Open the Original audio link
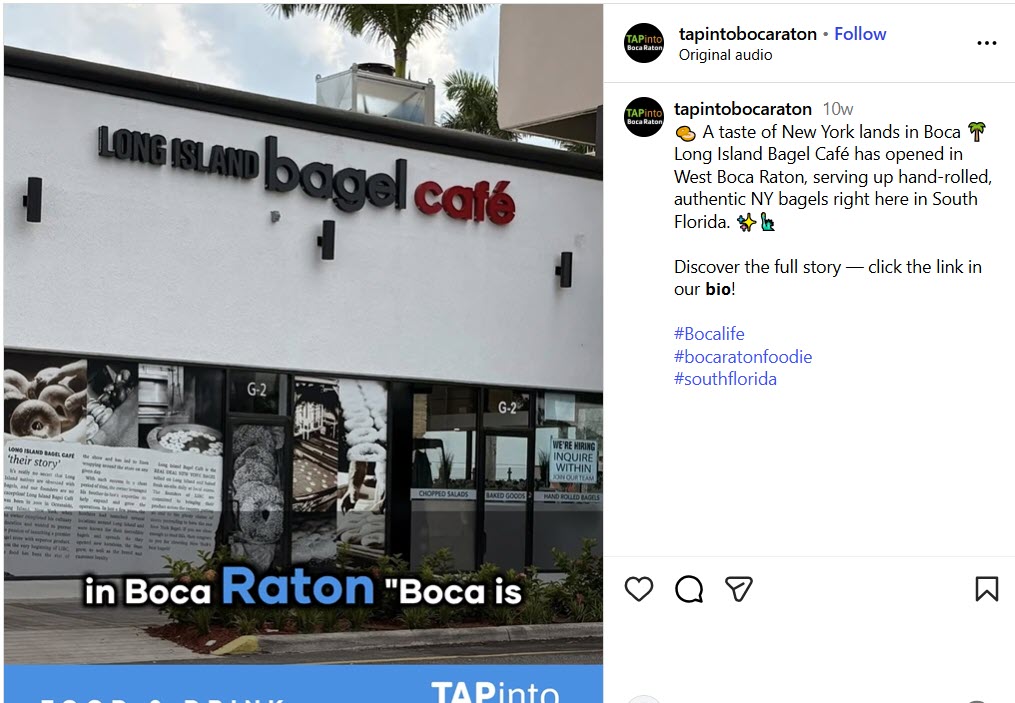Viewport: 1015px width, 703px height. click(x=725, y=55)
